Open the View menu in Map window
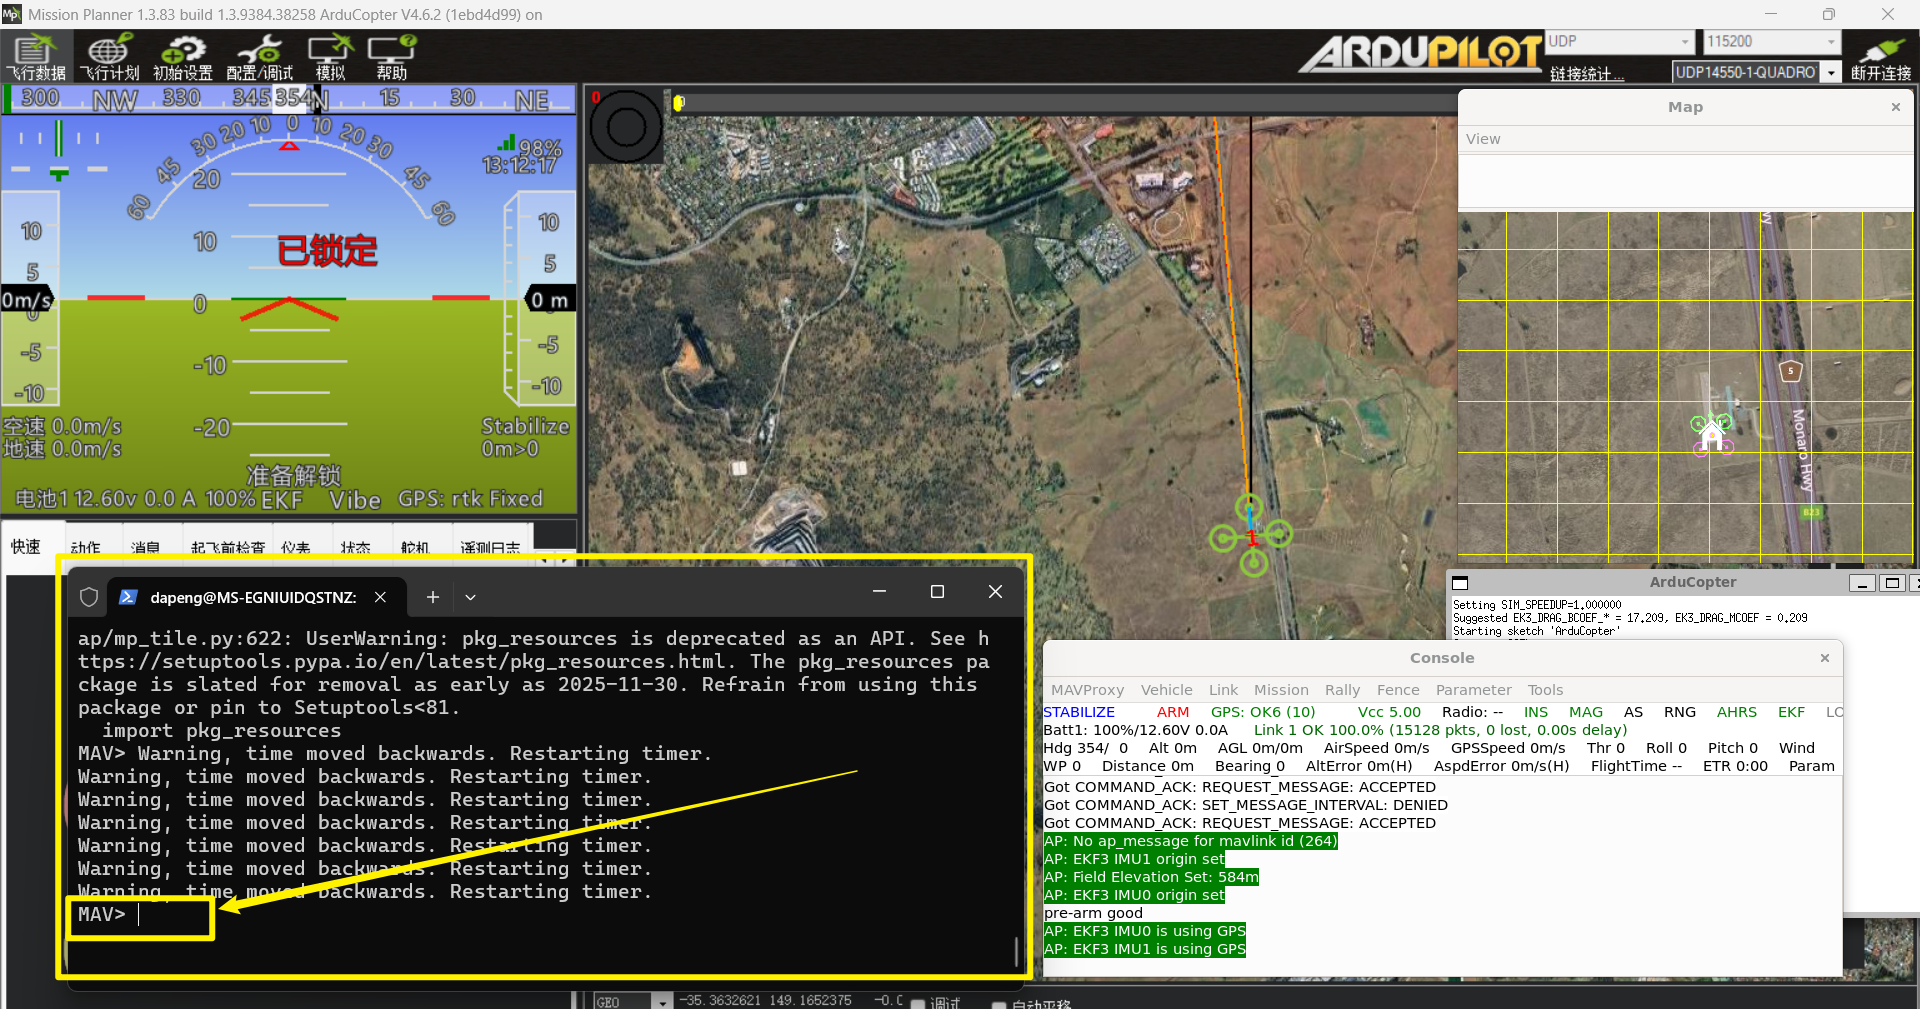 click(x=1483, y=139)
